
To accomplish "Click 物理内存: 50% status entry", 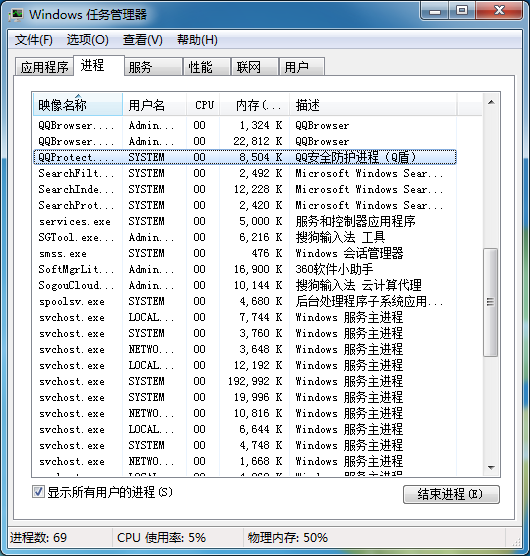I will [288, 538].
